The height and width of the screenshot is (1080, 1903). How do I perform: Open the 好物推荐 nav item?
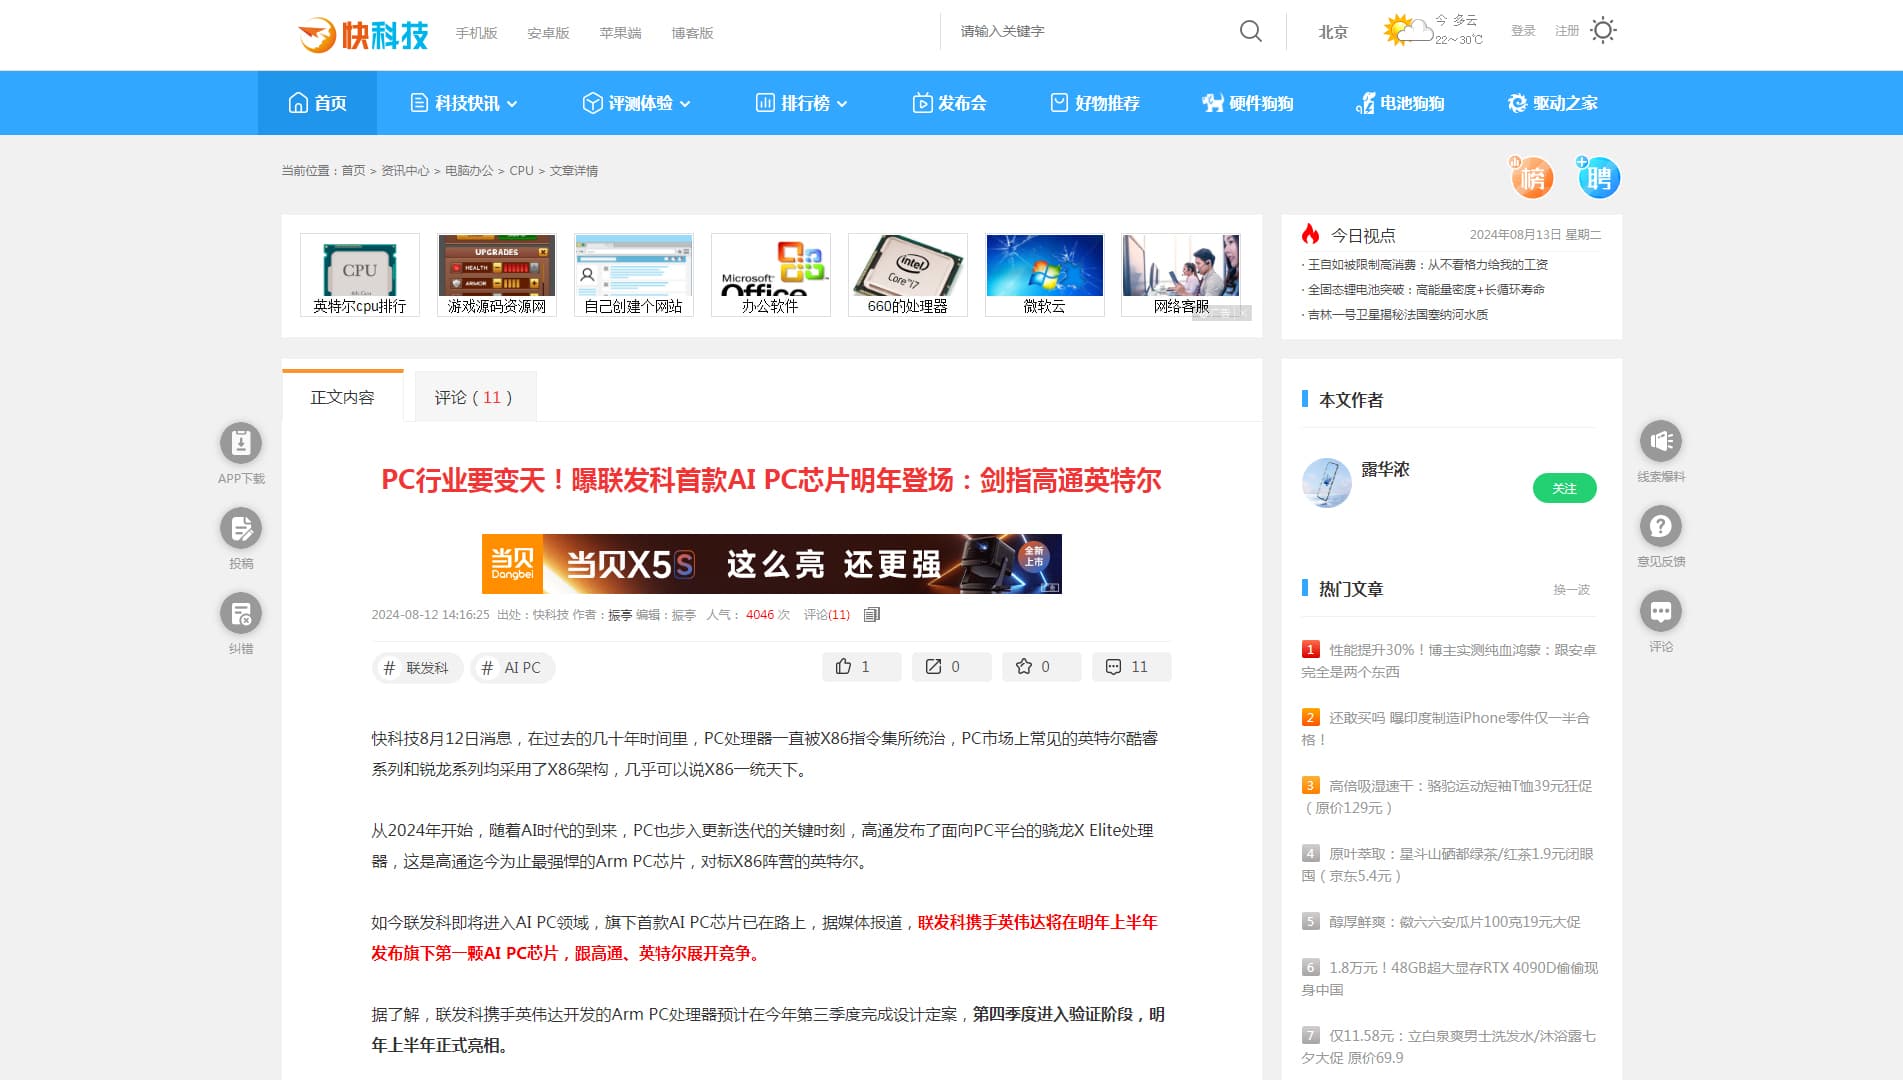(x=1095, y=103)
